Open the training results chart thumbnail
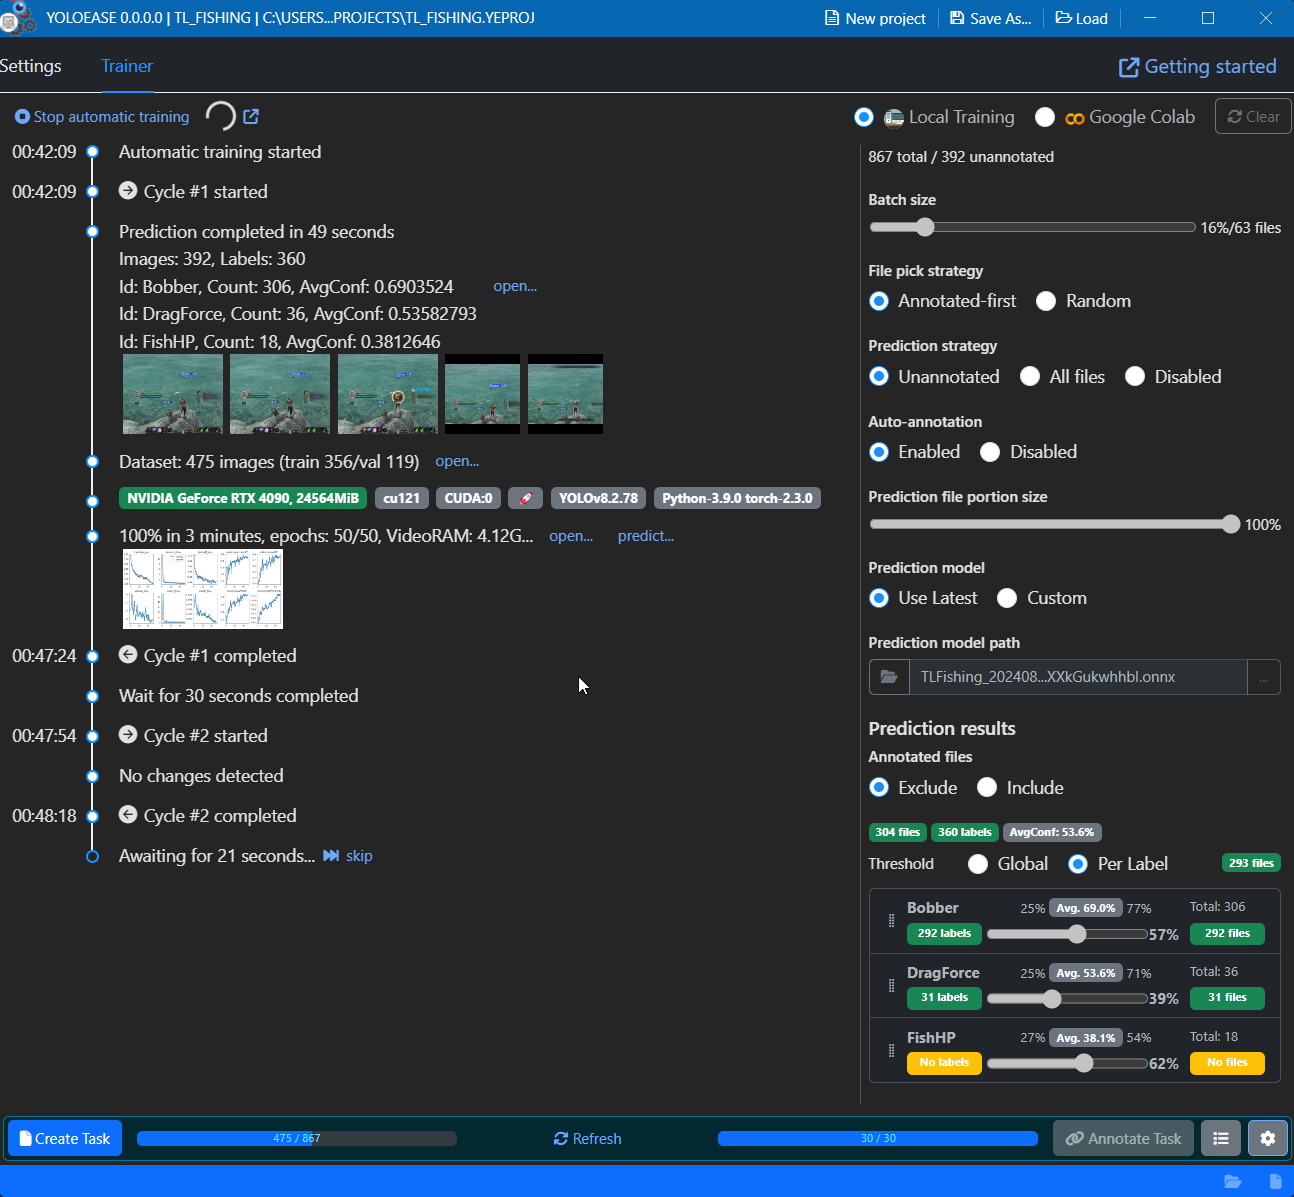Image resolution: width=1294 pixels, height=1197 pixels. pyautogui.click(x=203, y=589)
